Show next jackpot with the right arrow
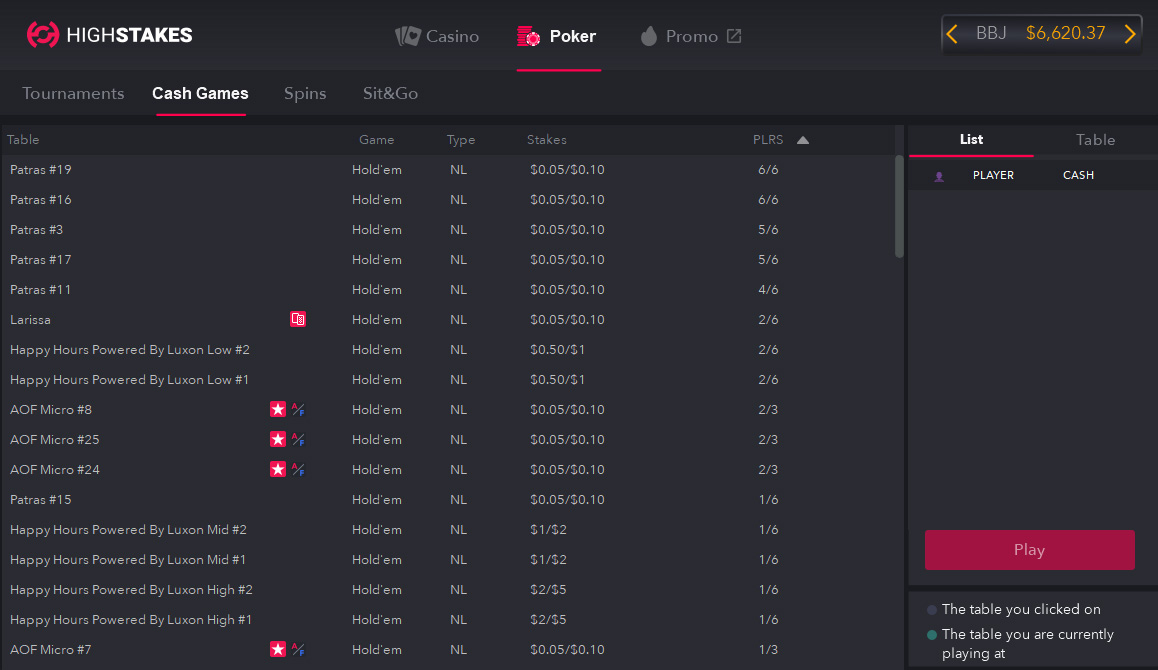 coord(1130,34)
